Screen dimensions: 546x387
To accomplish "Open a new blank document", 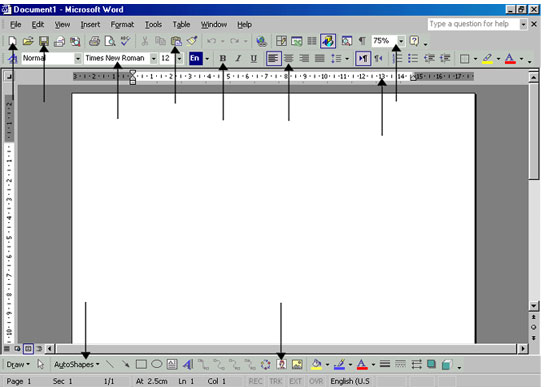I will tap(13, 41).
